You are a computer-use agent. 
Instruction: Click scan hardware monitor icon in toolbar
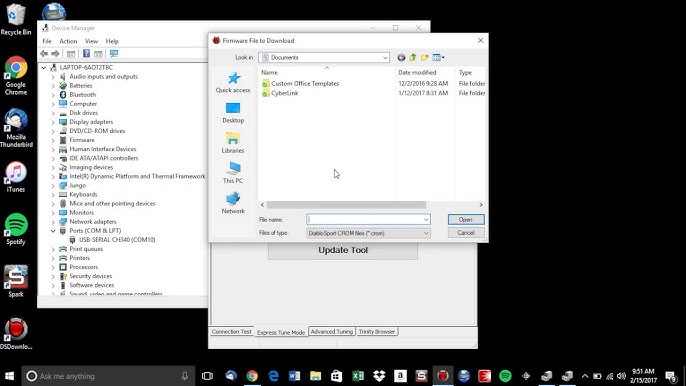coord(114,53)
